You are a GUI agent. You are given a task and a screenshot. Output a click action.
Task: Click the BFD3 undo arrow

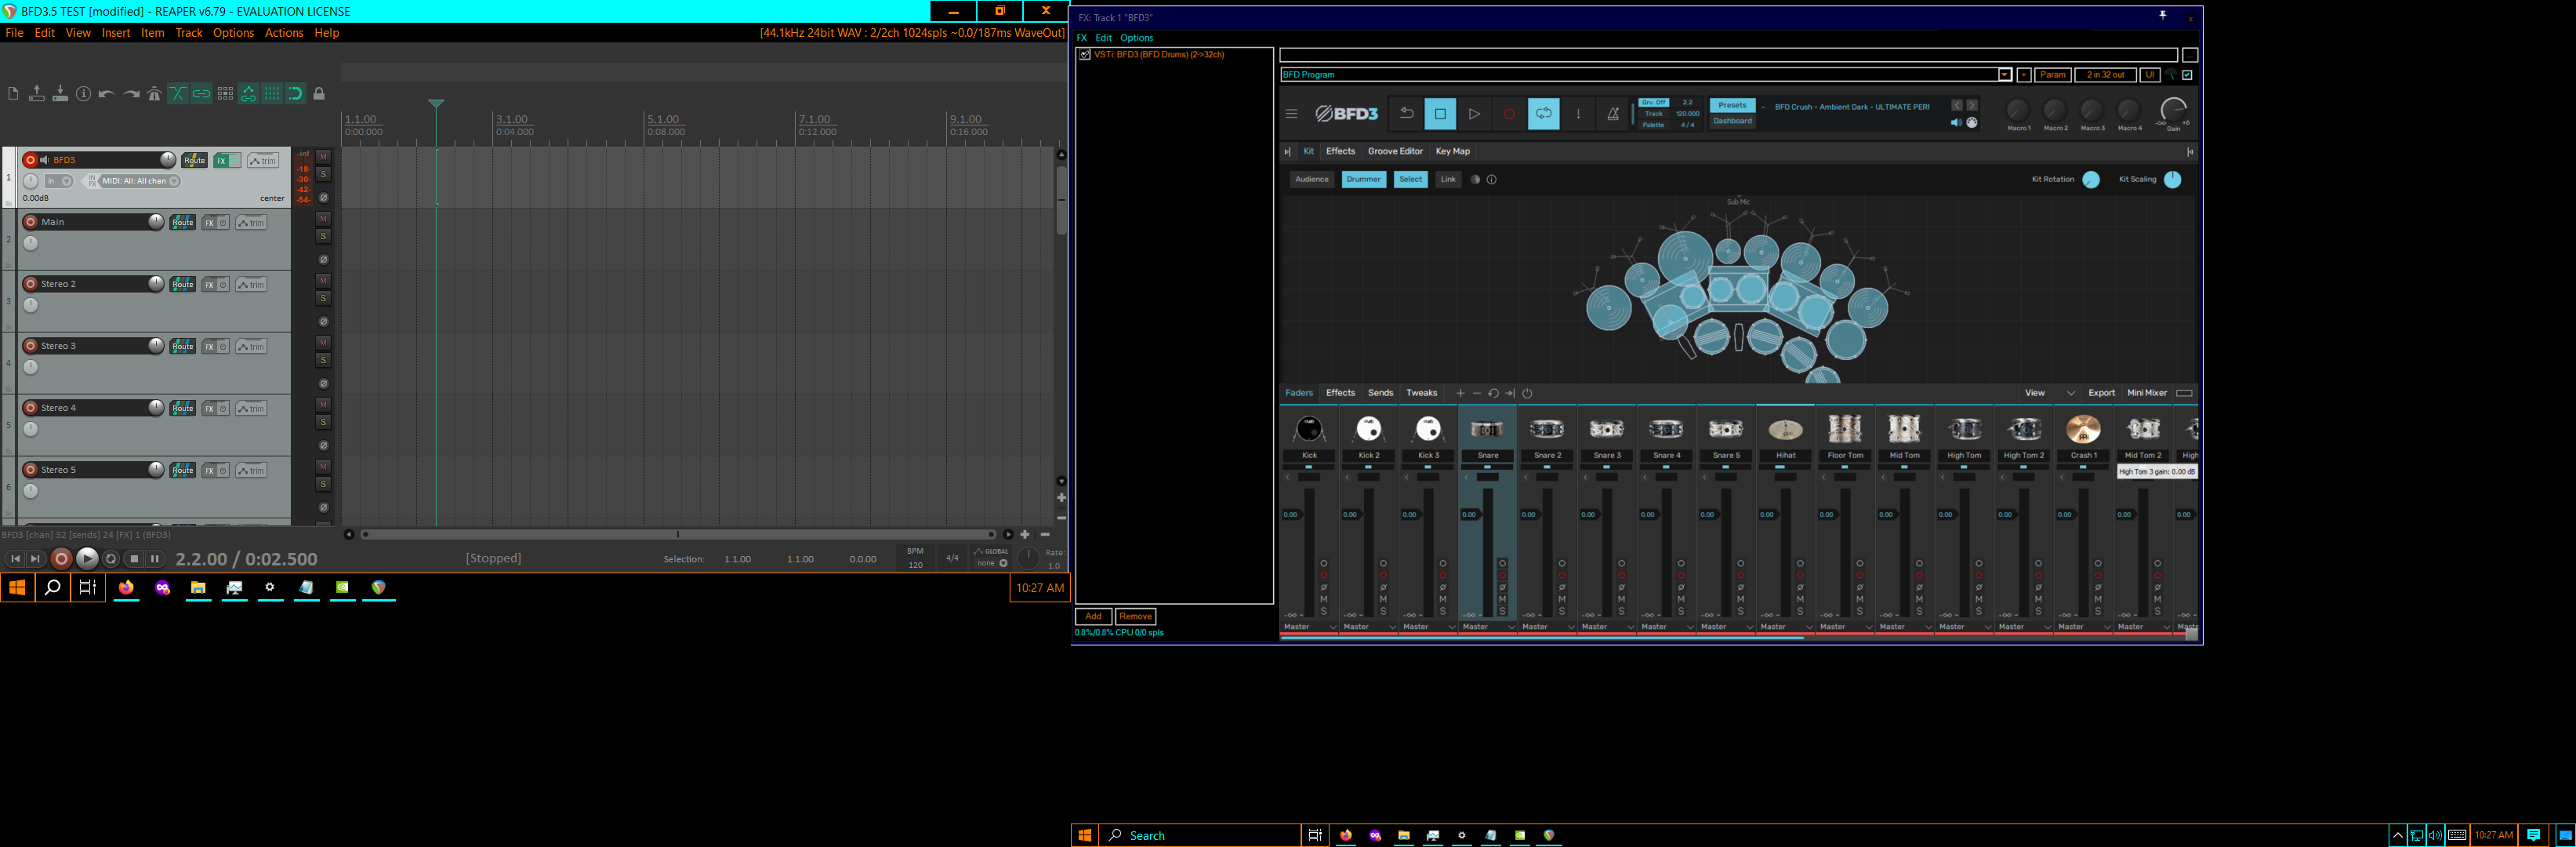click(1406, 114)
